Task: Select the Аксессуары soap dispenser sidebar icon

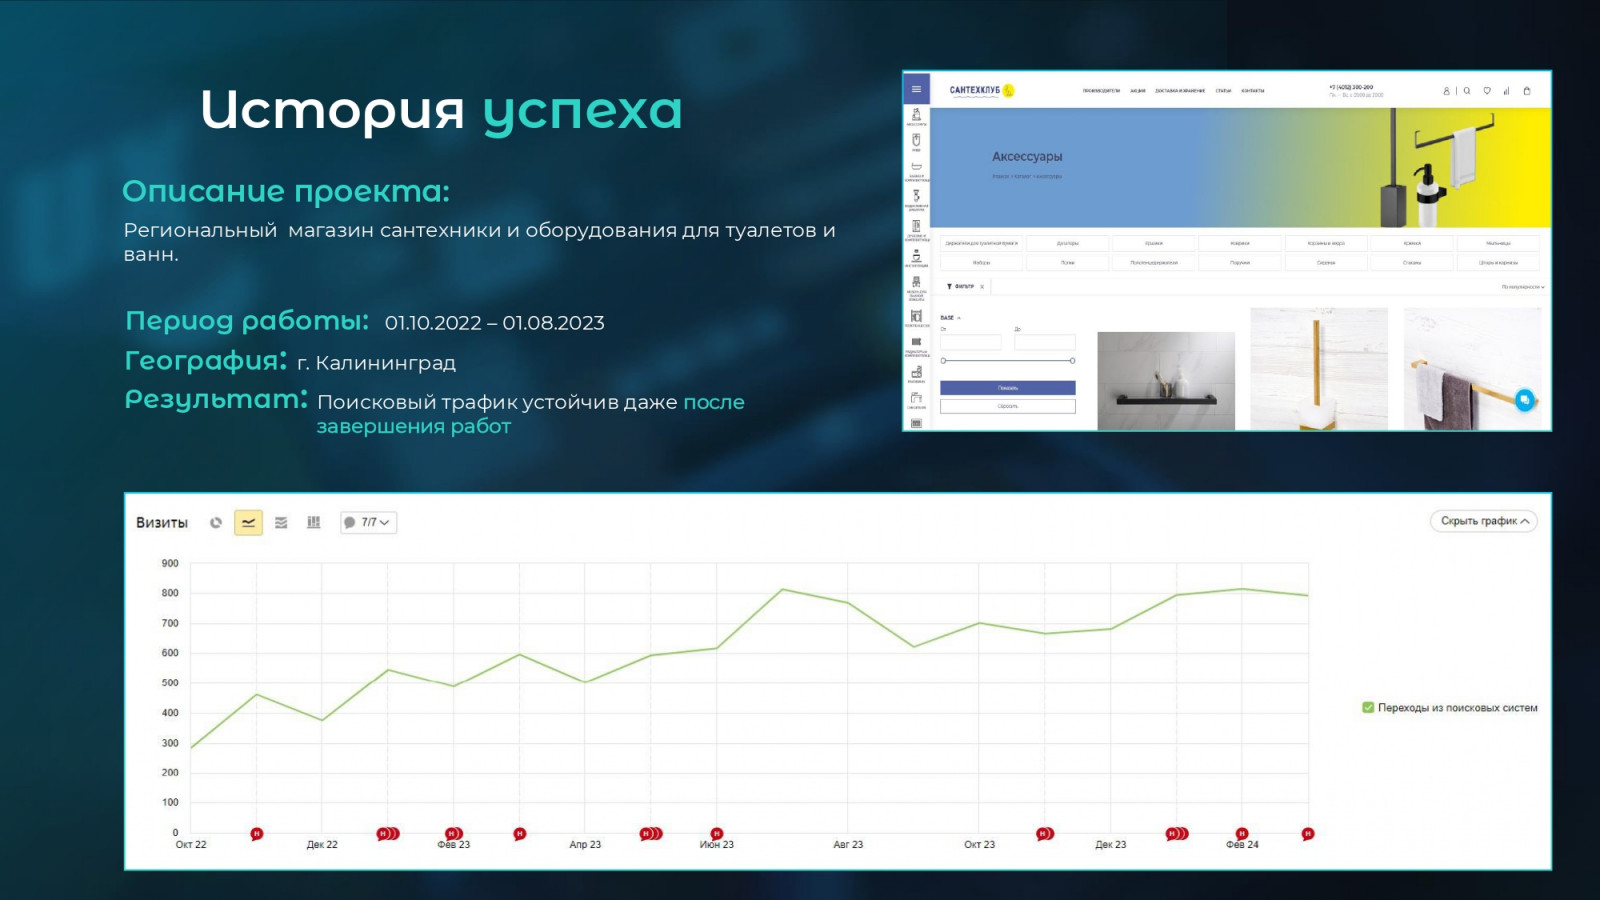Action: click(916, 116)
